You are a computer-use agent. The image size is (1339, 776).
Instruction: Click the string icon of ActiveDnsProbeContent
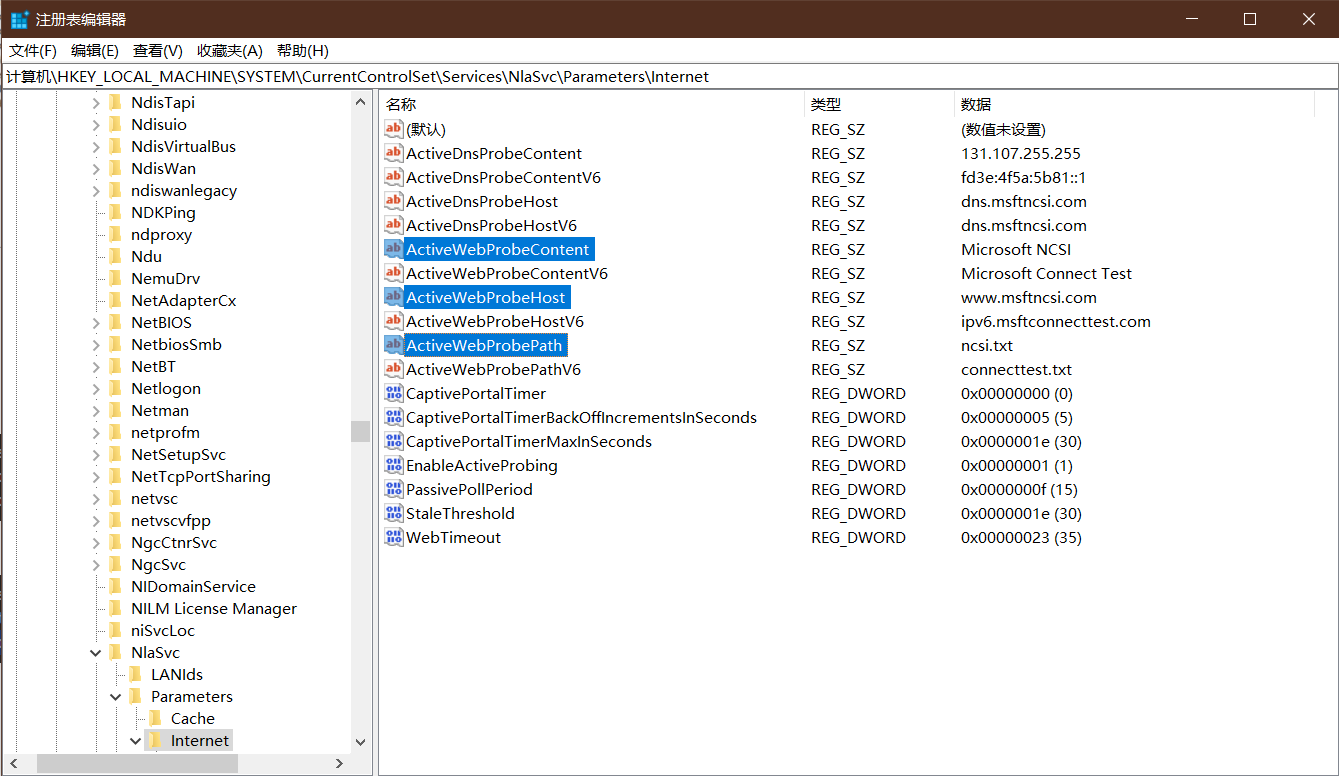[394, 153]
